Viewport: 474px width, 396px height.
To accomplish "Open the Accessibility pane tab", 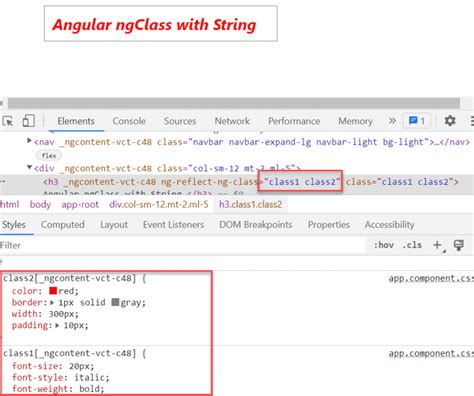I will coord(389,225).
